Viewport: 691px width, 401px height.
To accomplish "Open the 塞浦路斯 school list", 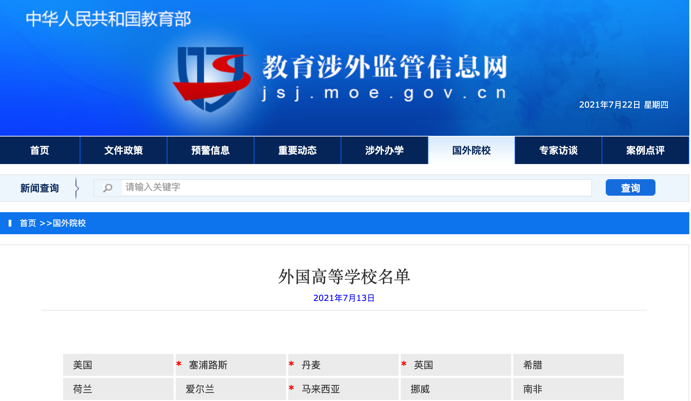I will 231,365.
